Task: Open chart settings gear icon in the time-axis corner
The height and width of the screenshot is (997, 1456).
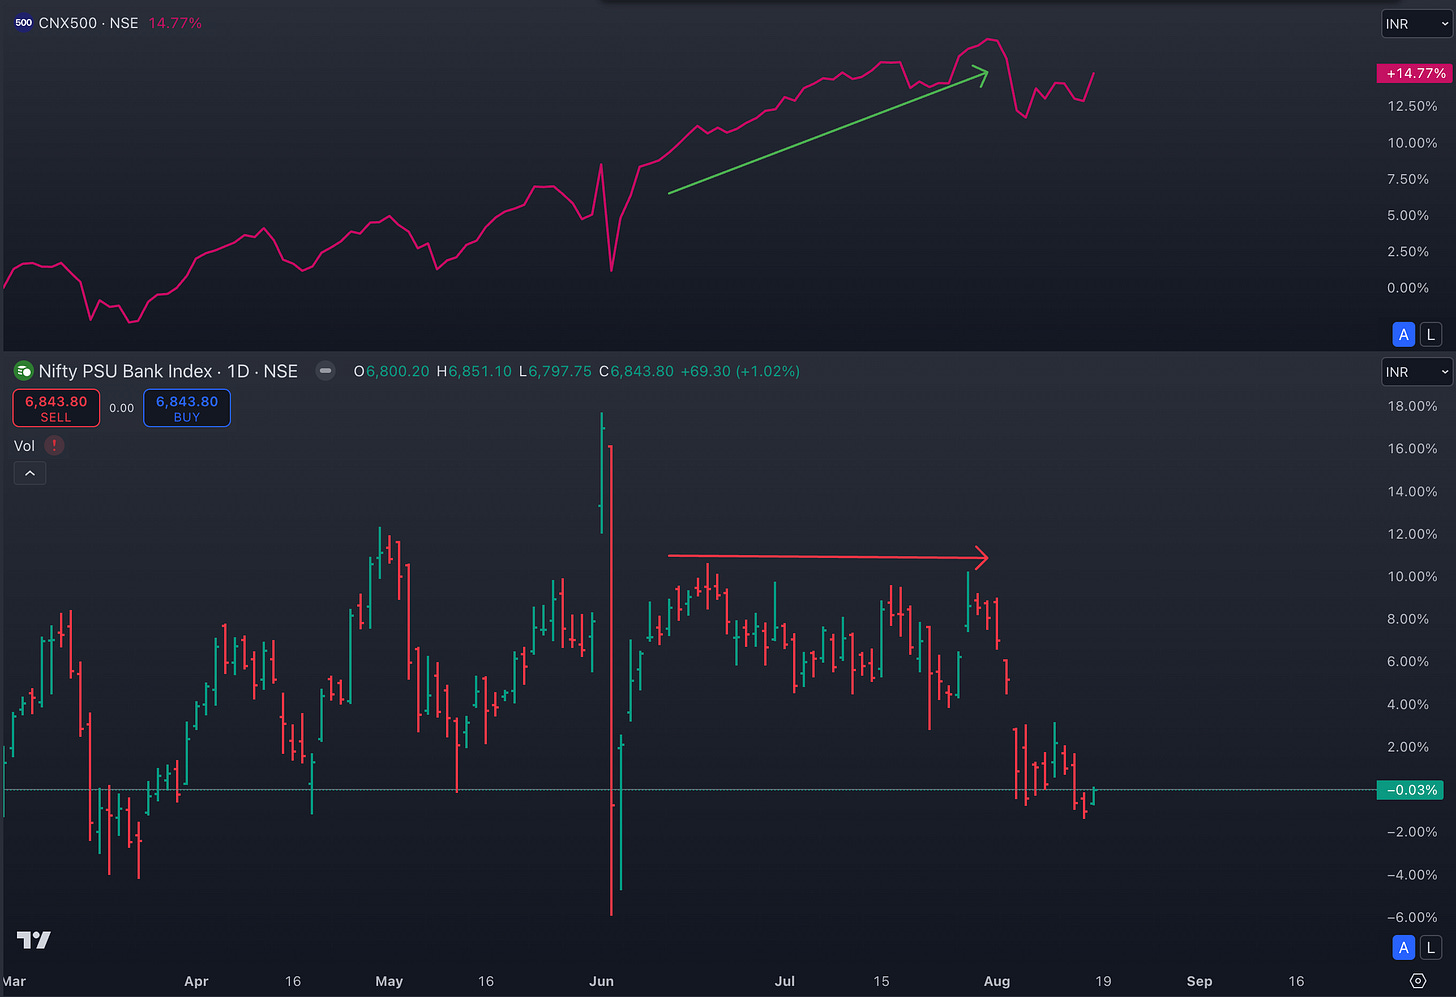Action: 1418,981
